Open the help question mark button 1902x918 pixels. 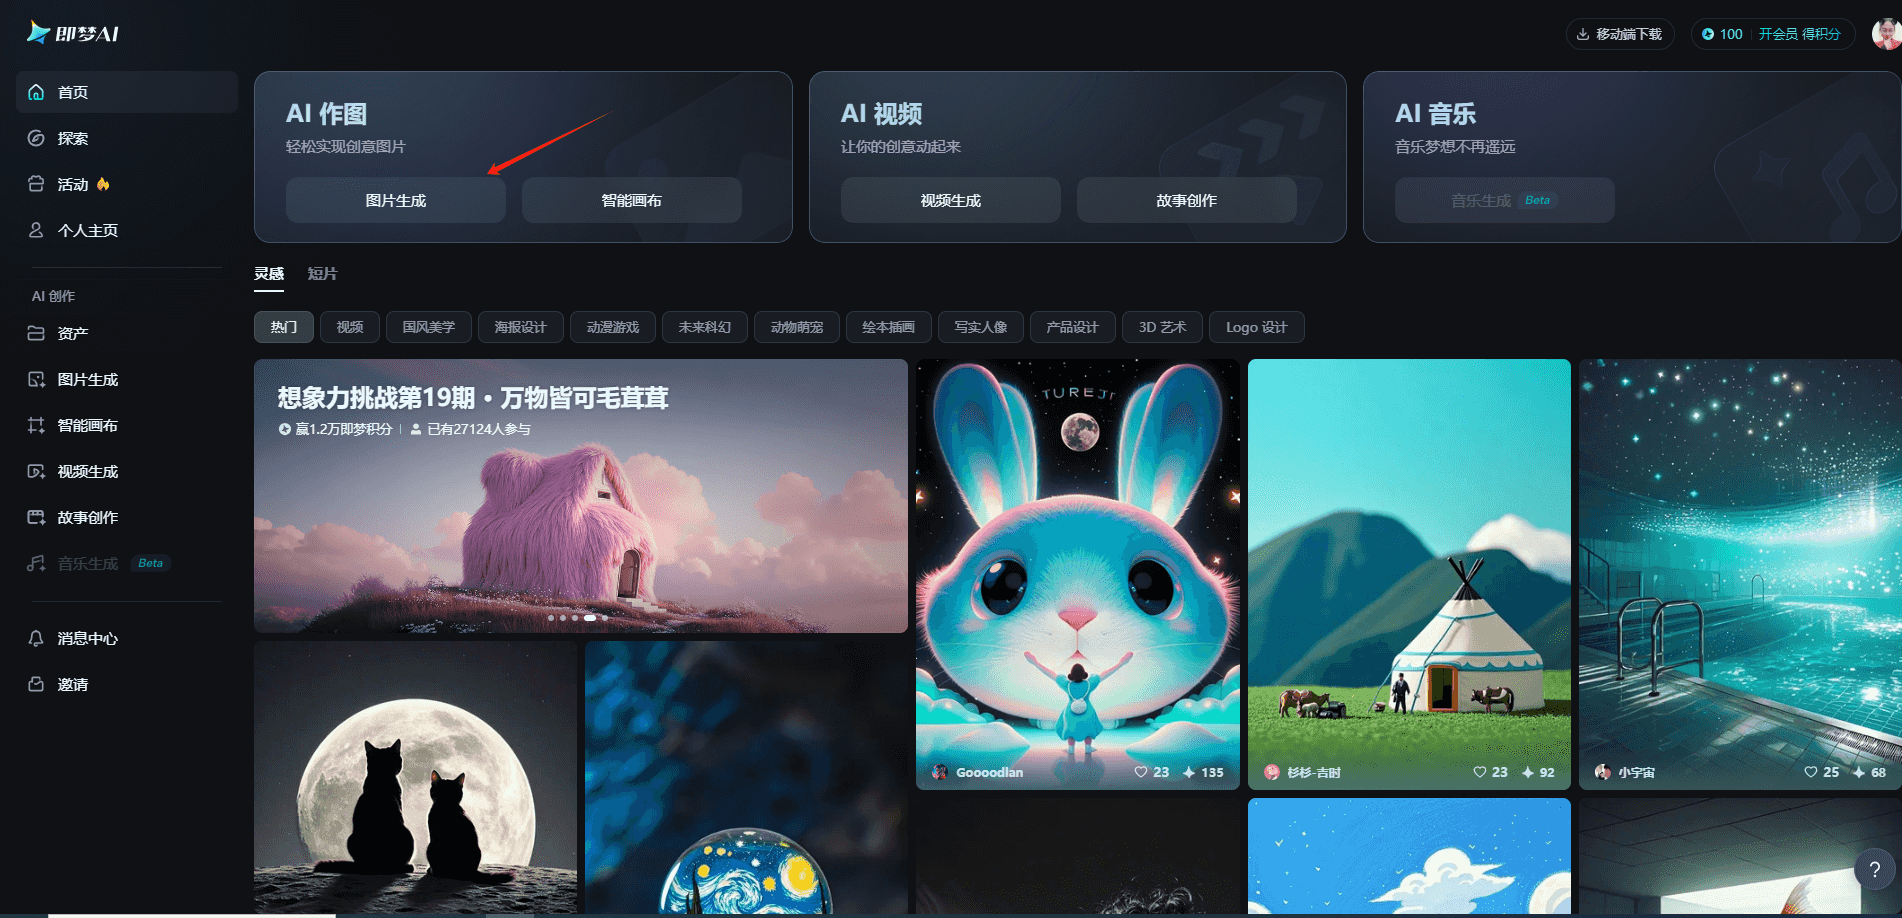[x=1875, y=870]
